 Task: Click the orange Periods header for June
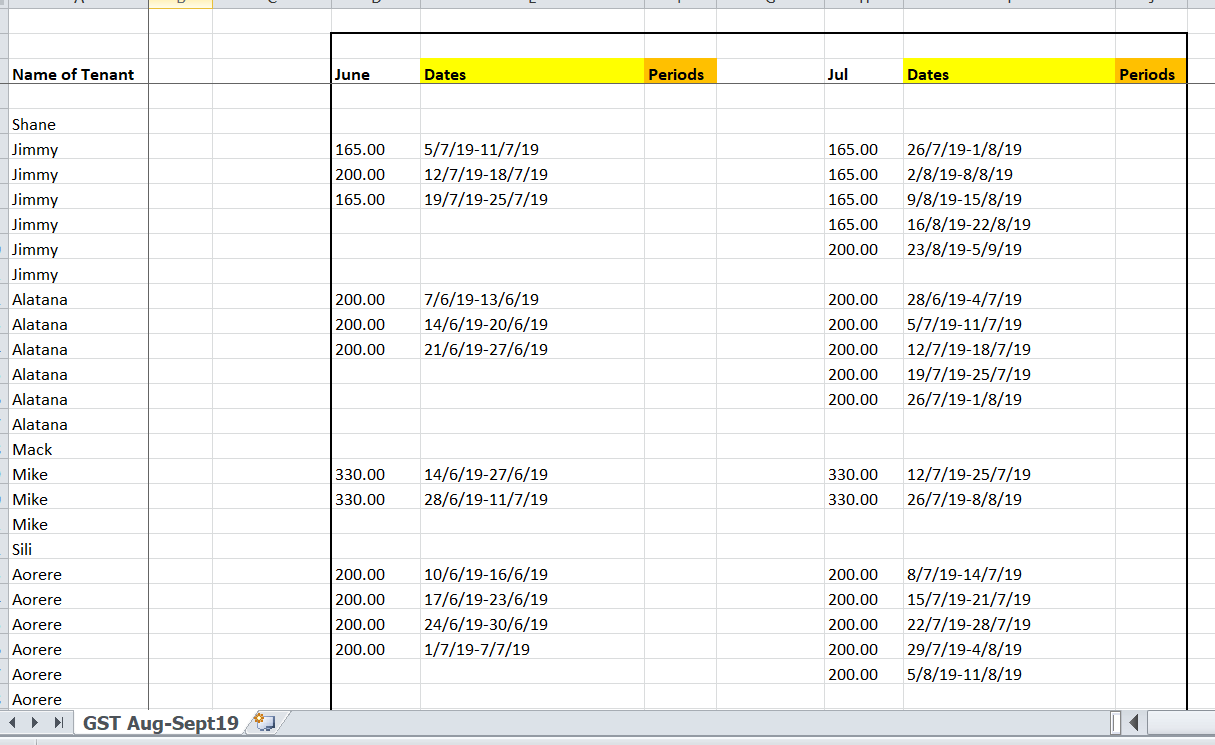coord(680,71)
